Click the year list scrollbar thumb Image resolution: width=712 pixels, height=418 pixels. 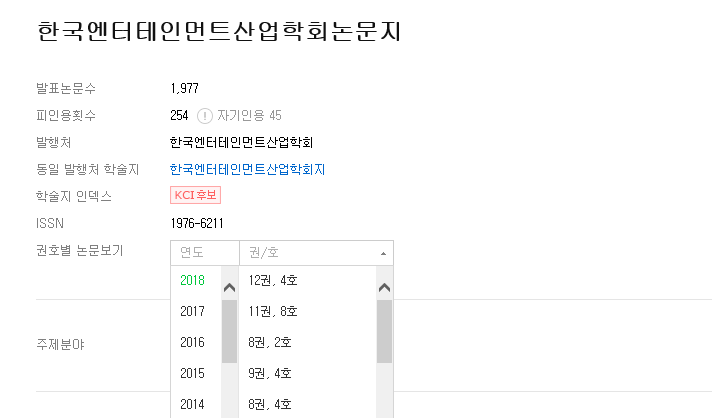click(x=229, y=330)
